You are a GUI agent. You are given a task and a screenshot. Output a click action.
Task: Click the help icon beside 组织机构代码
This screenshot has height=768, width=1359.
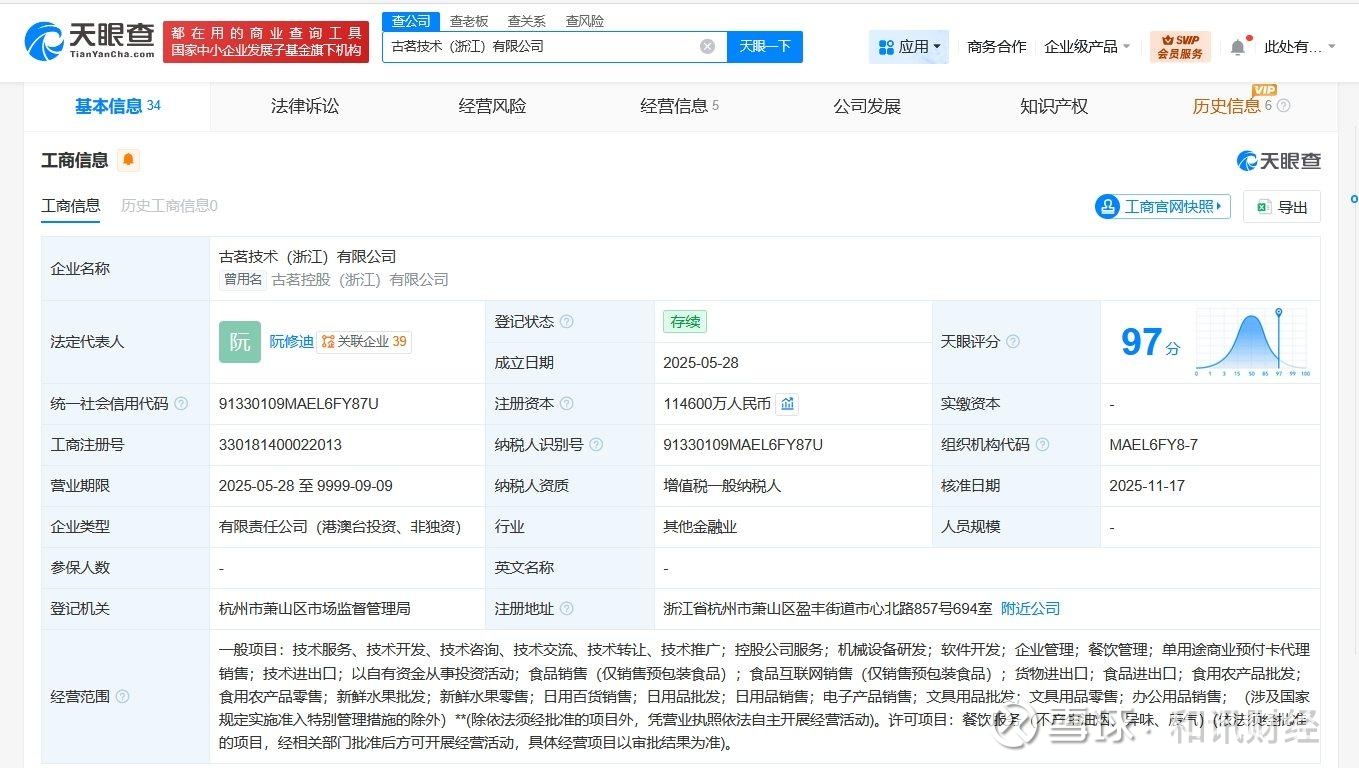pyautogui.click(x=1042, y=445)
